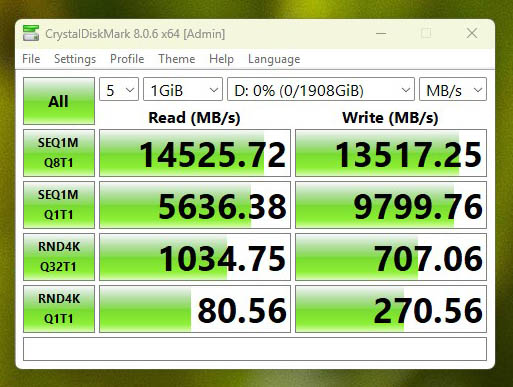This screenshot has width=513, height=387.
Task: Open the 1GiB test size dropdown
Action: tap(183, 89)
